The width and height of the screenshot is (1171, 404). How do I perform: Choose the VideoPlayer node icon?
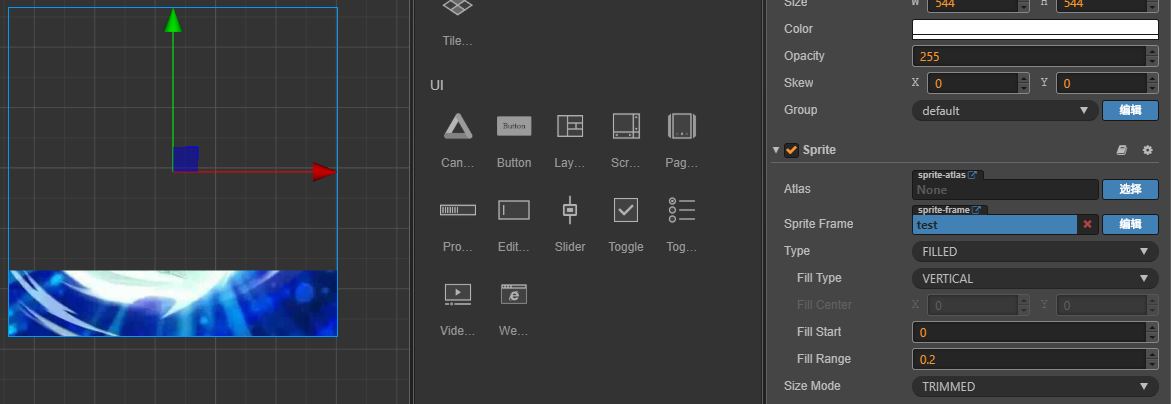[458, 293]
